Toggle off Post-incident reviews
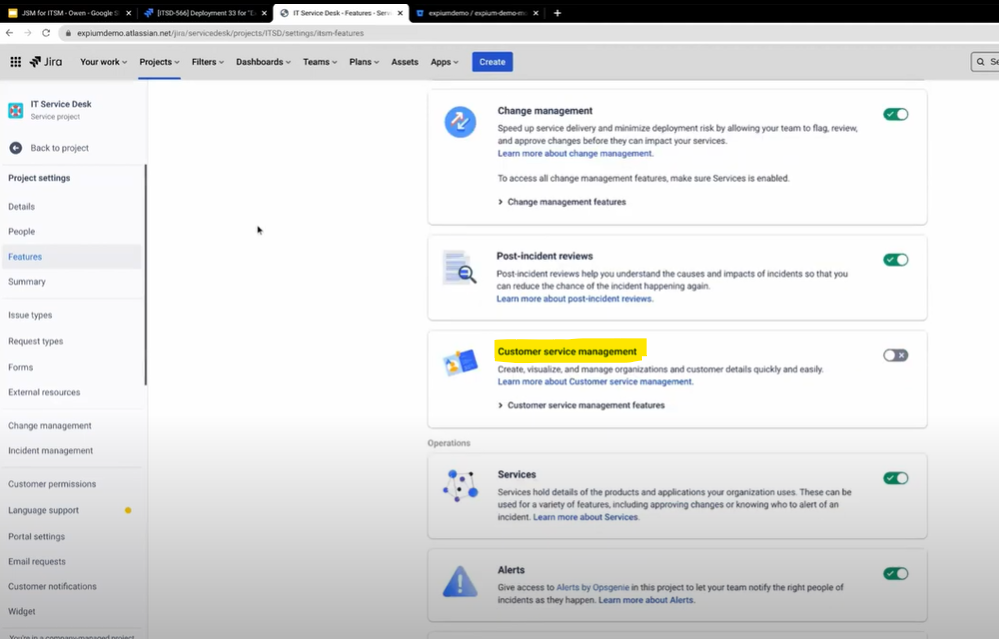This screenshot has height=639, width=999. (896, 260)
